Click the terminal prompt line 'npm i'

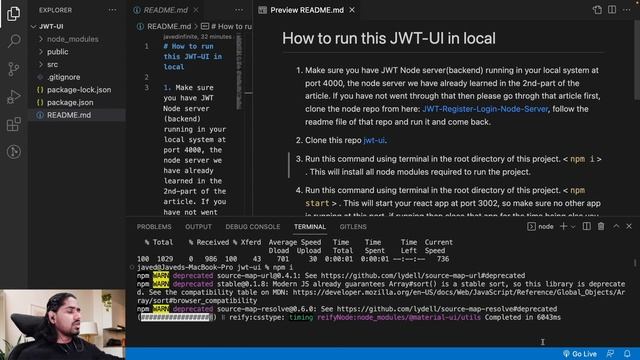pos(215,268)
